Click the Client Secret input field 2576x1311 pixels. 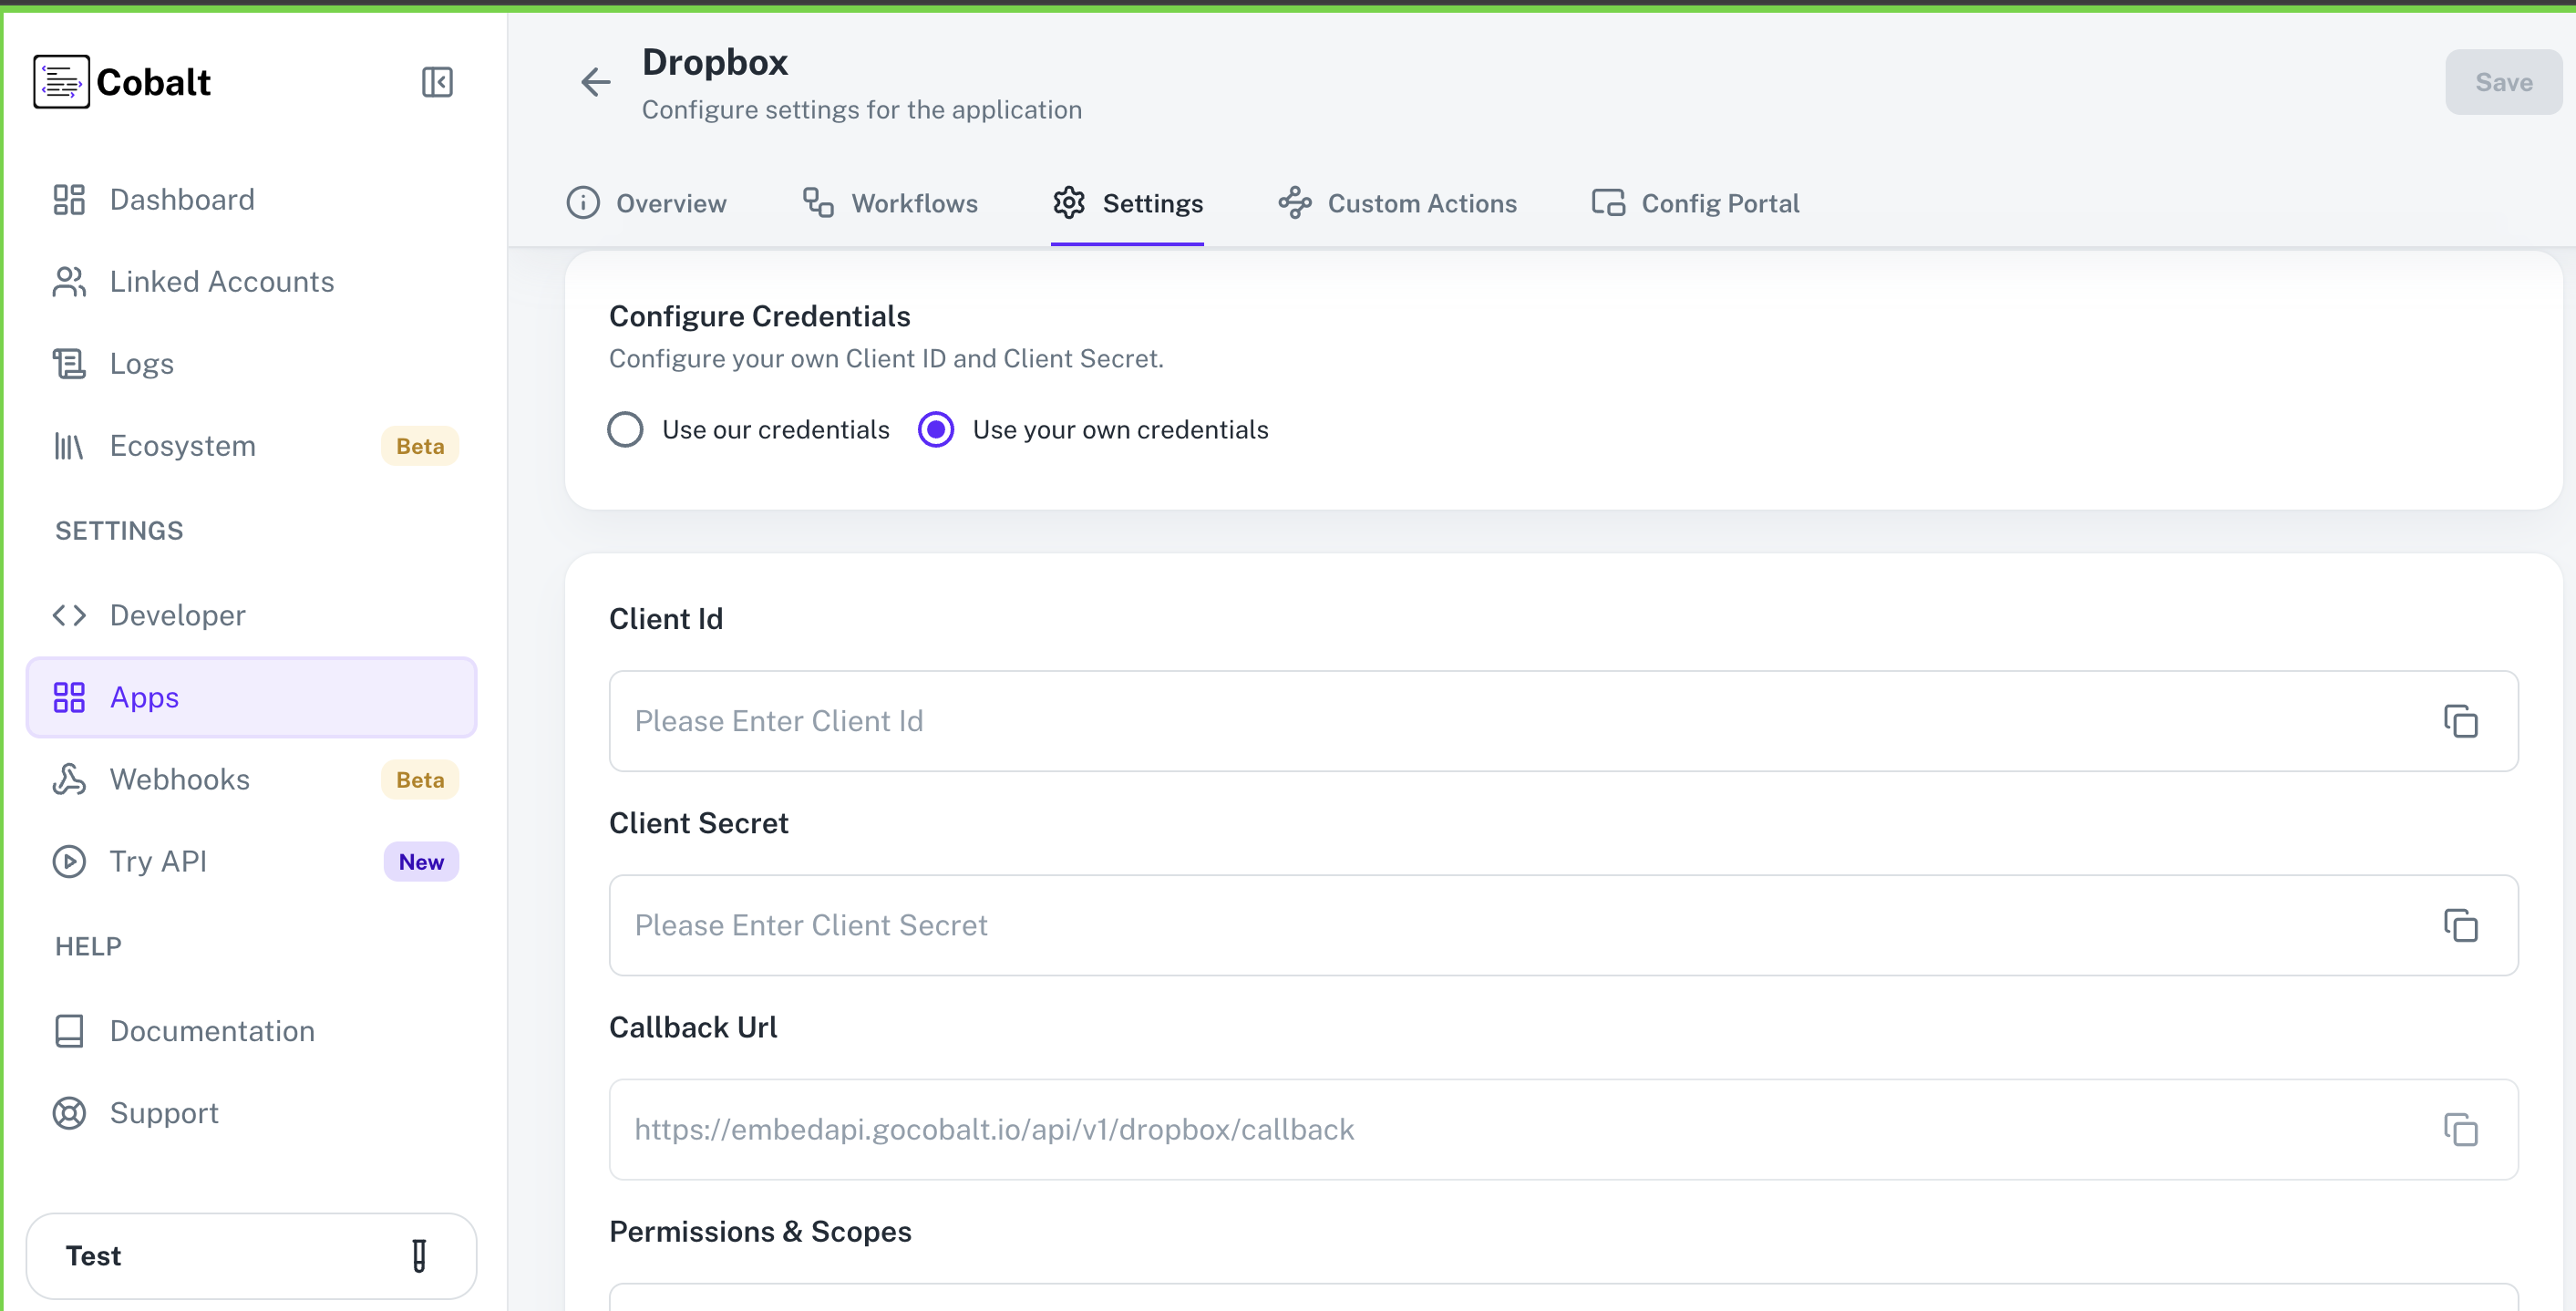click(1300, 925)
